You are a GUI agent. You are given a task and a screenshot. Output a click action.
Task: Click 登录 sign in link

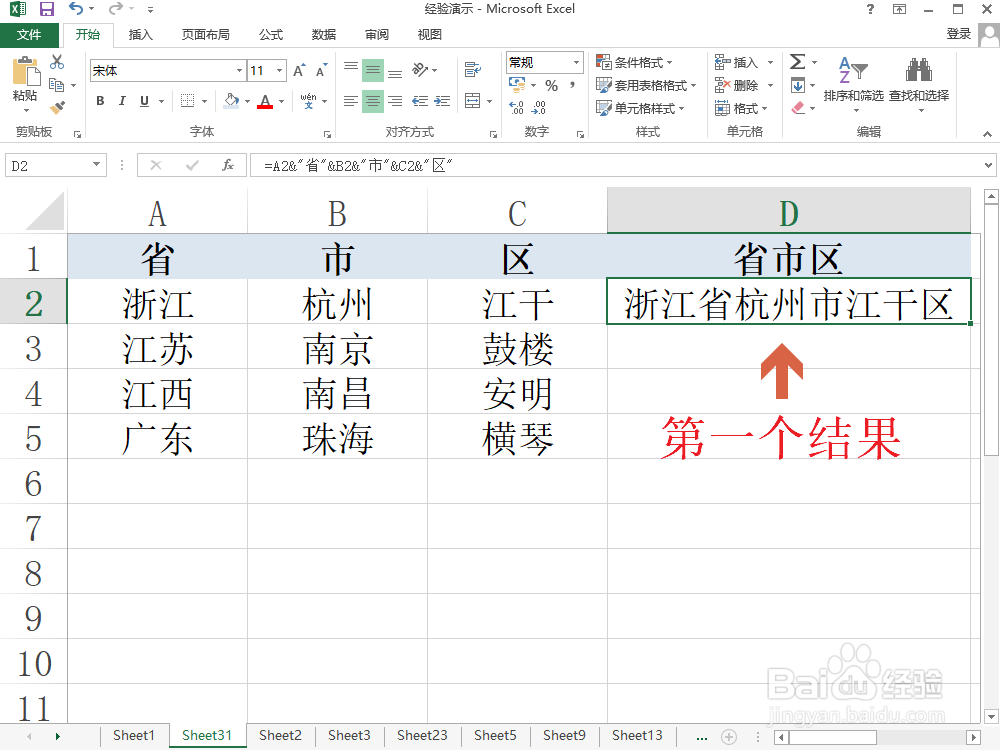coord(959,34)
